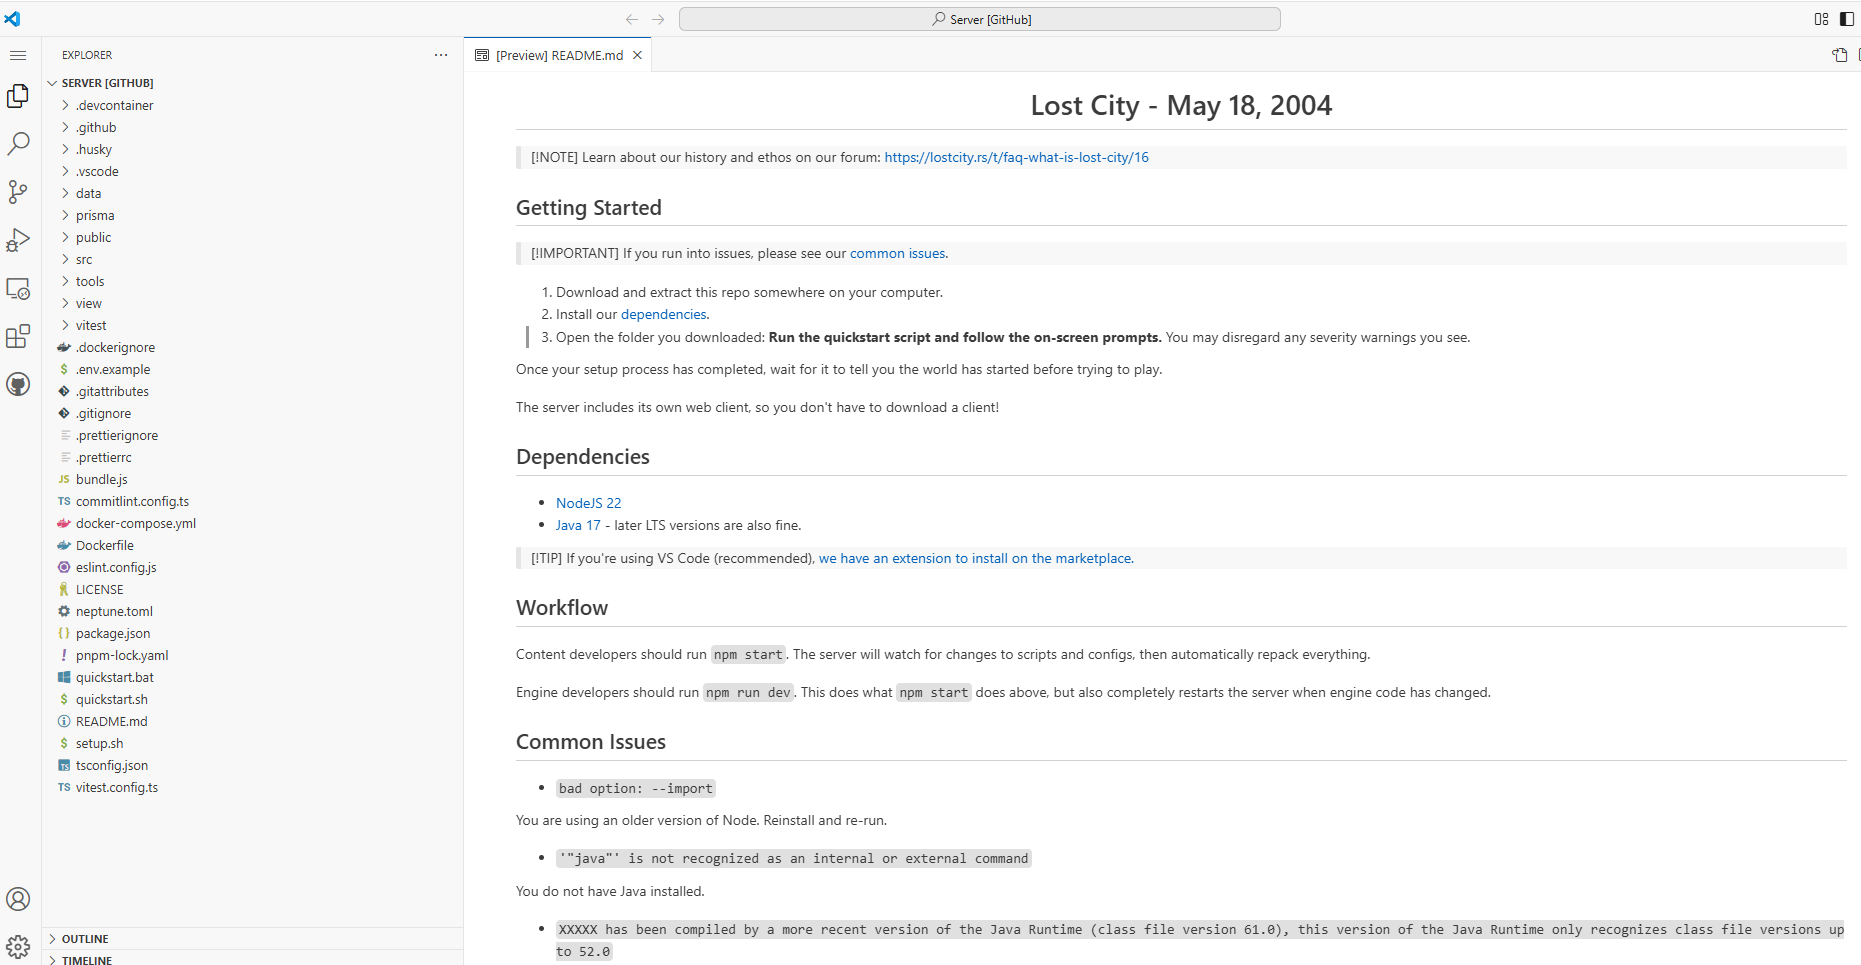Select the [Preview] README.md tab
This screenshot has width=1861, height=965.
pyautogui.click(x=558, y=55)
